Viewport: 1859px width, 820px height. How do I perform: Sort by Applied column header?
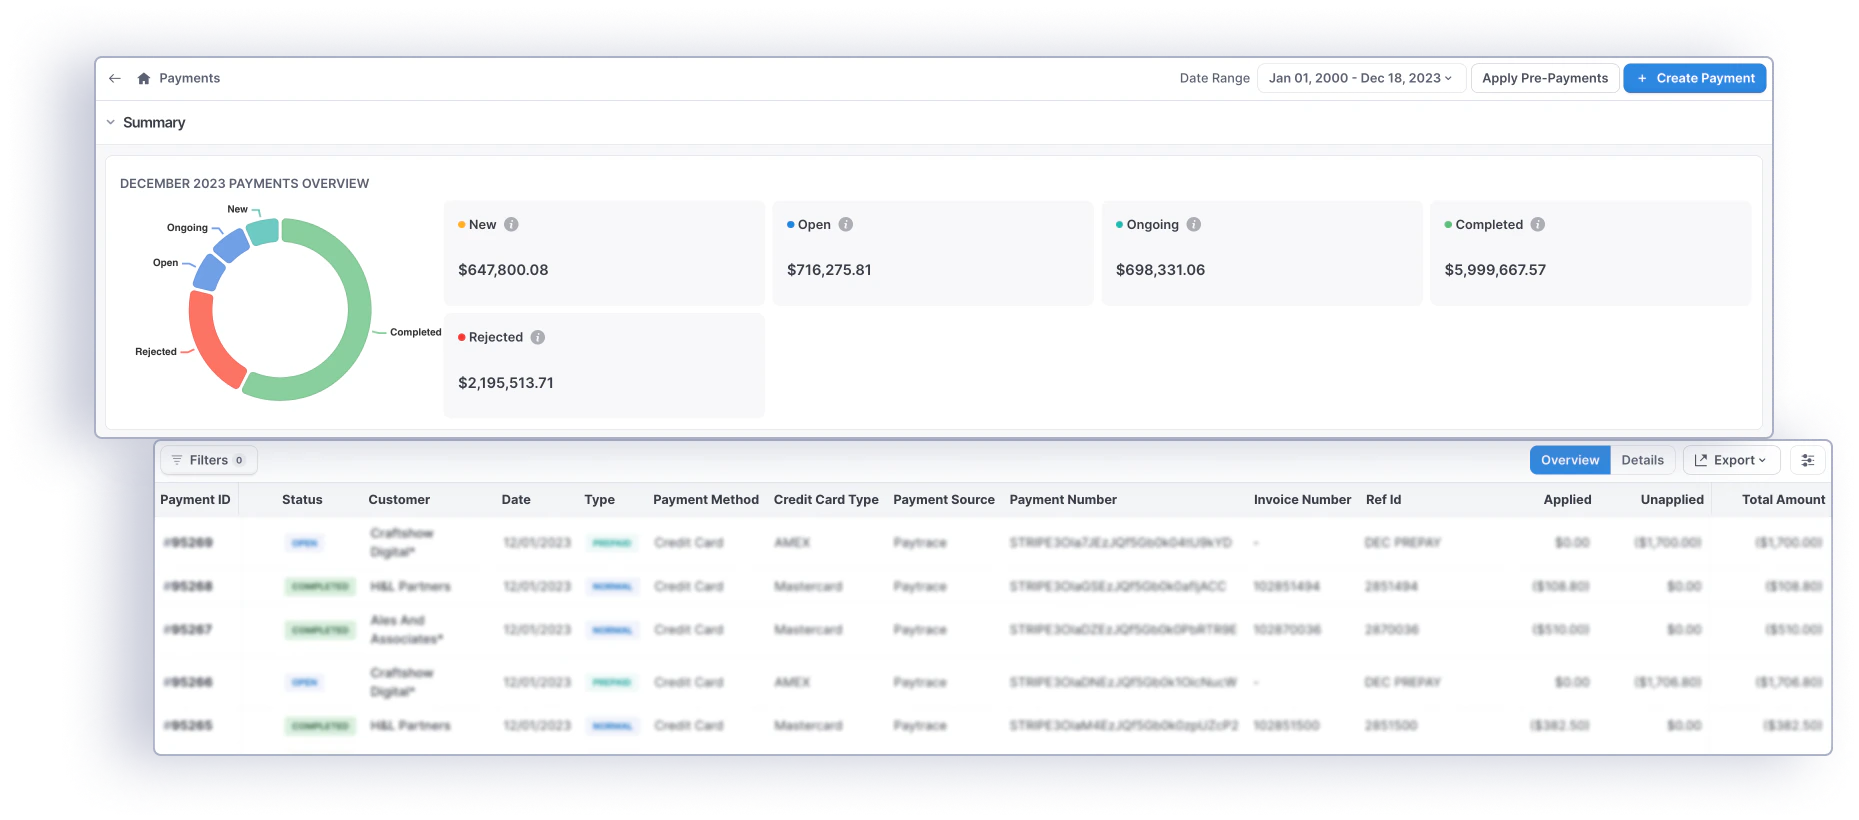[x=1567, y=500]
